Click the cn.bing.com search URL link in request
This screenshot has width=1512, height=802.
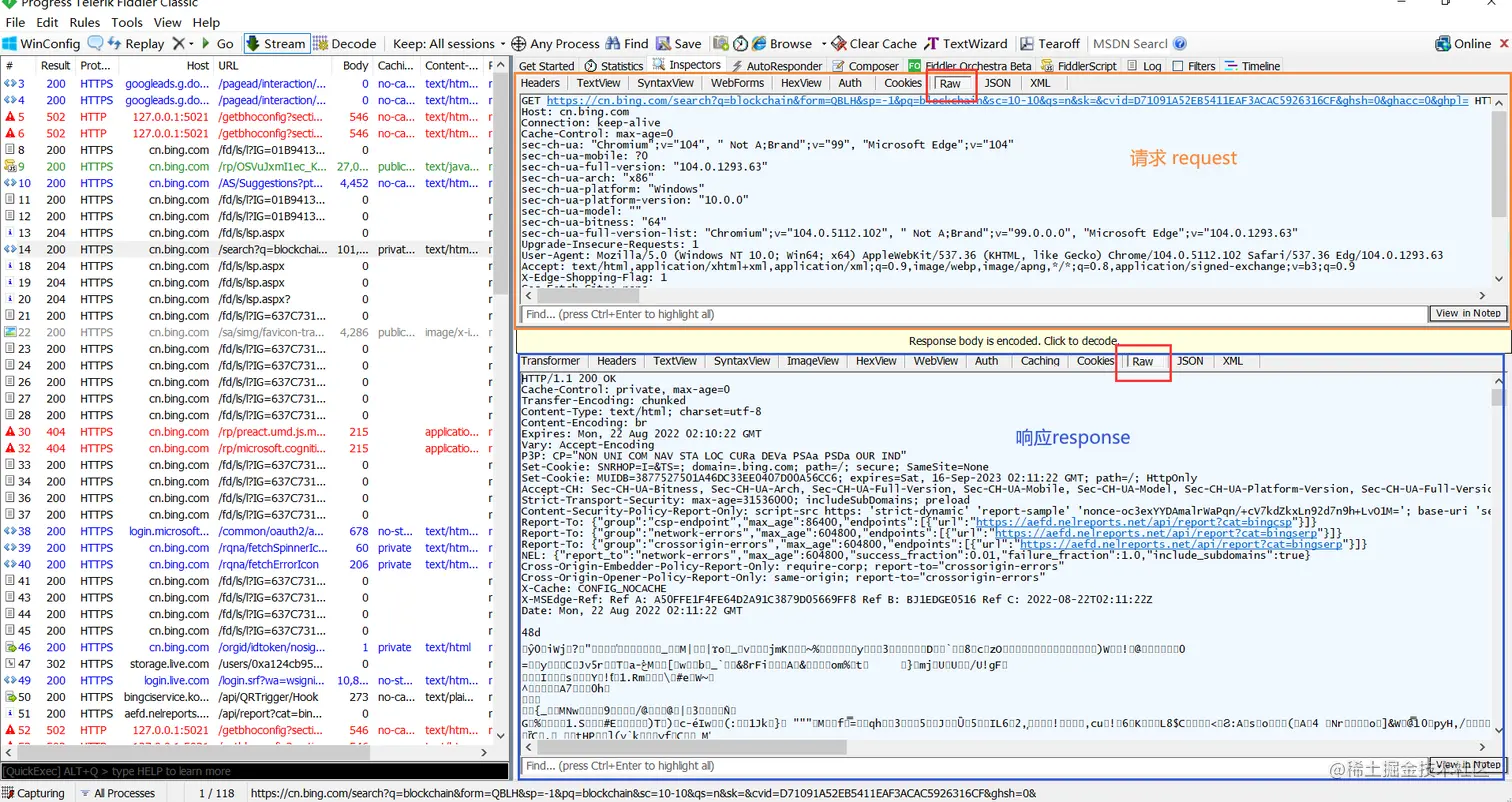pyautogui.click(x=1007, y=101)
